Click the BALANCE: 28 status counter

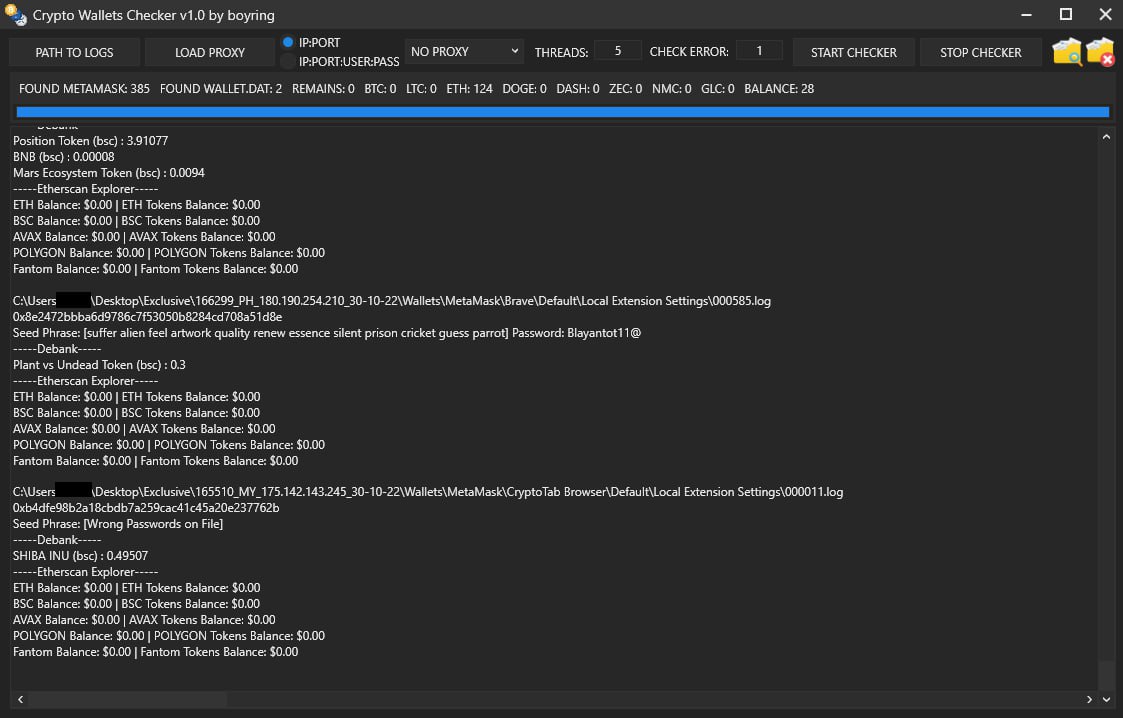coord(780,88)
